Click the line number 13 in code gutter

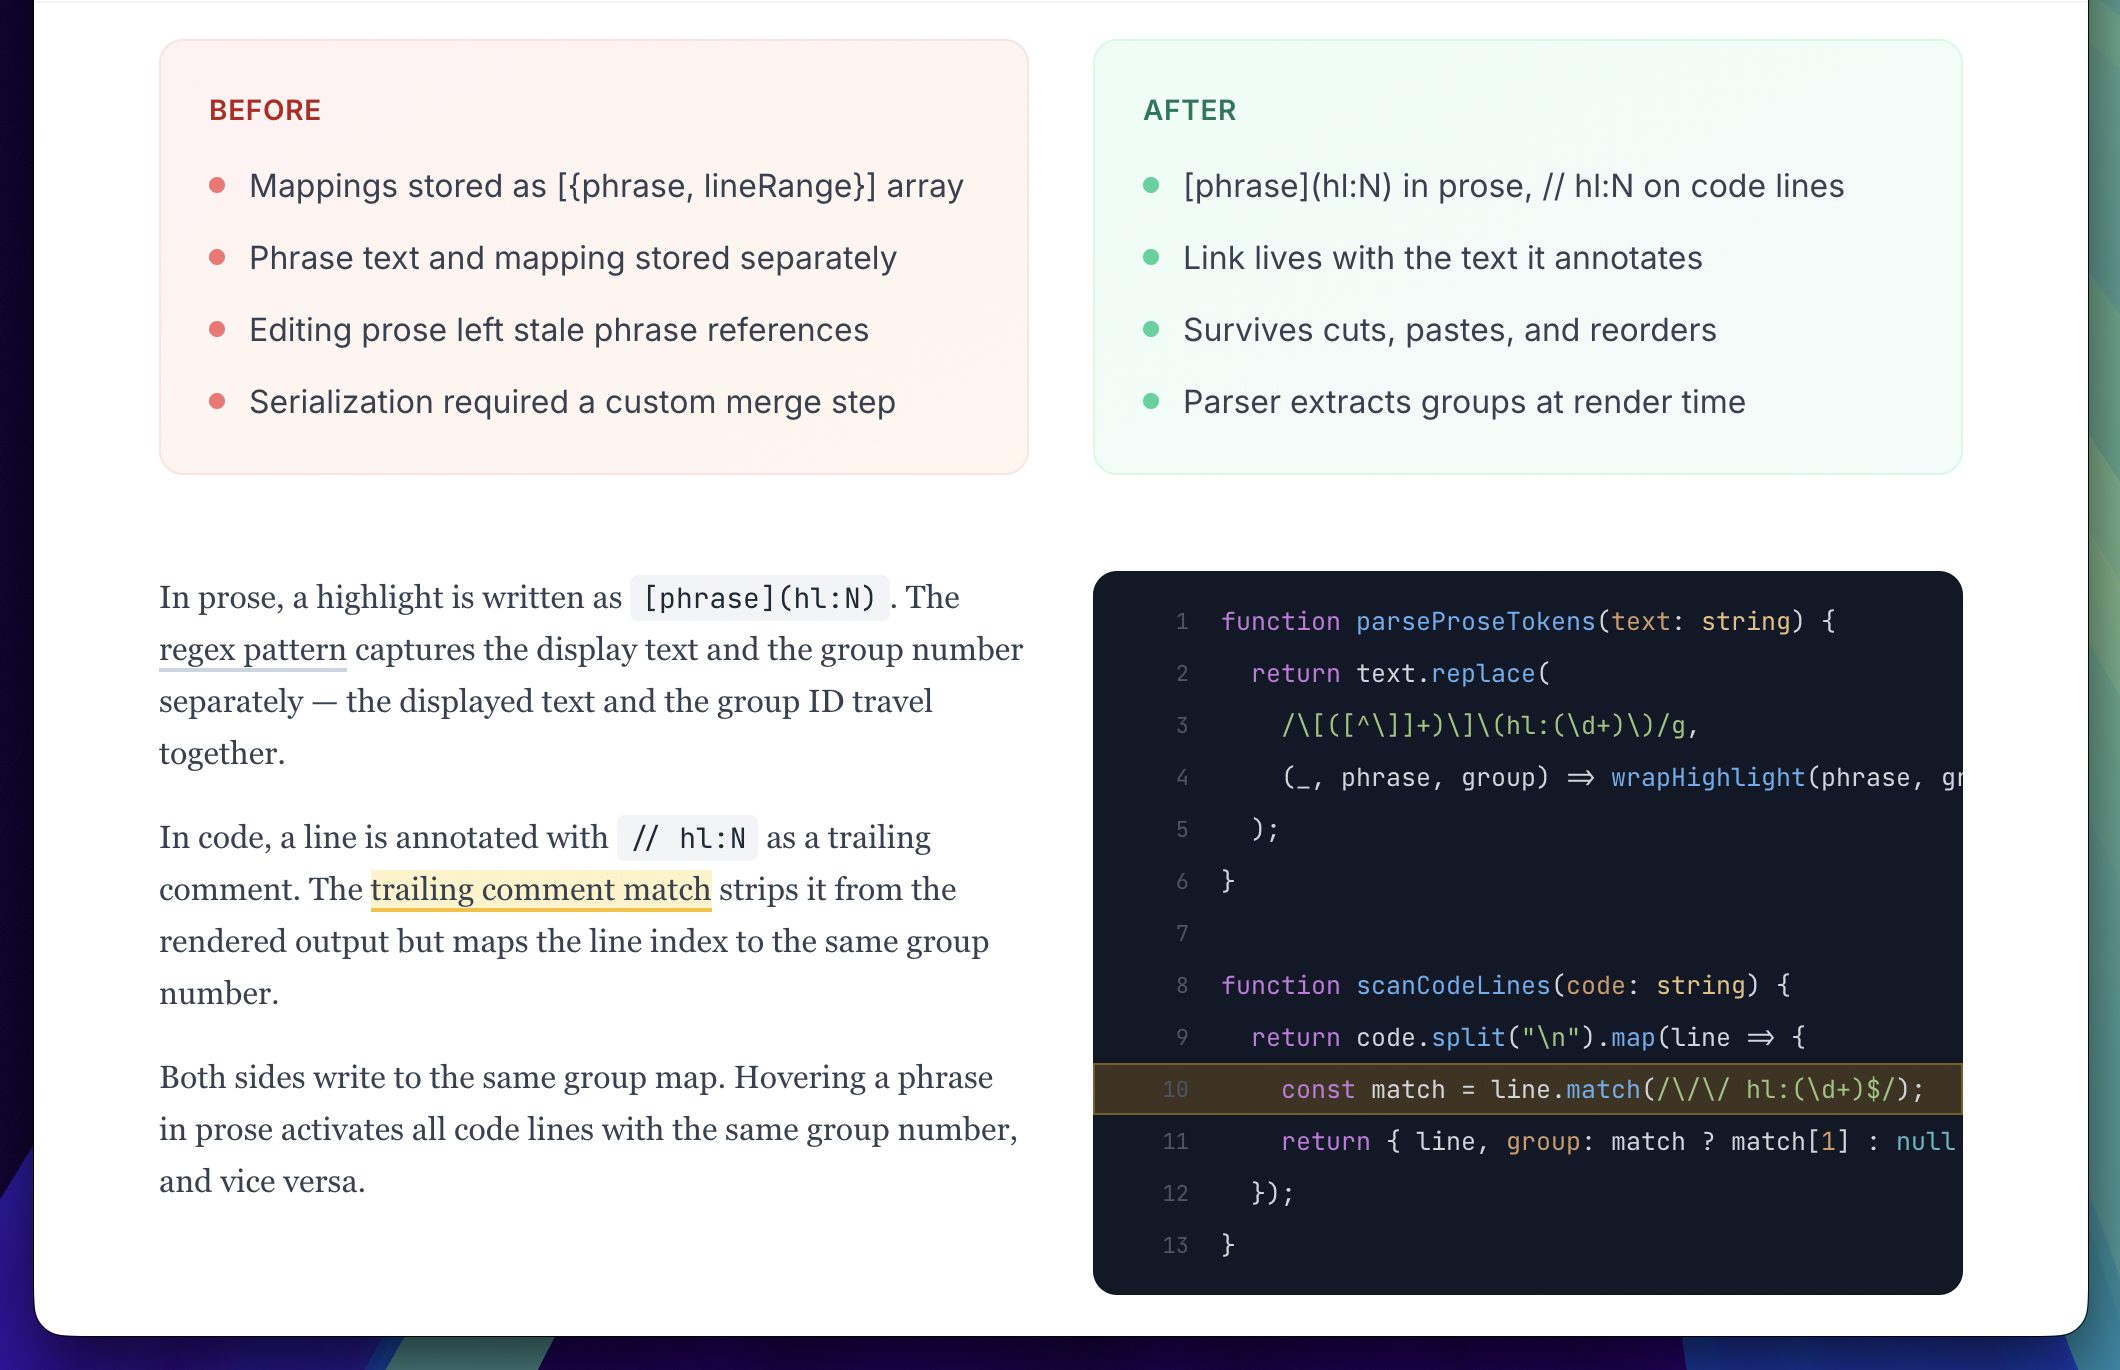click(1175, 1246)
